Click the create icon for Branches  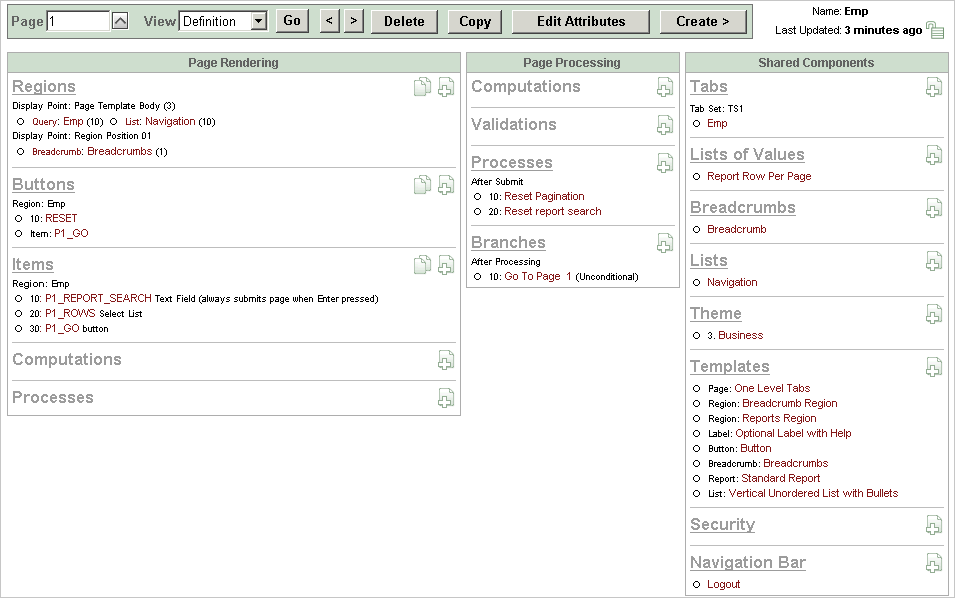665,243
